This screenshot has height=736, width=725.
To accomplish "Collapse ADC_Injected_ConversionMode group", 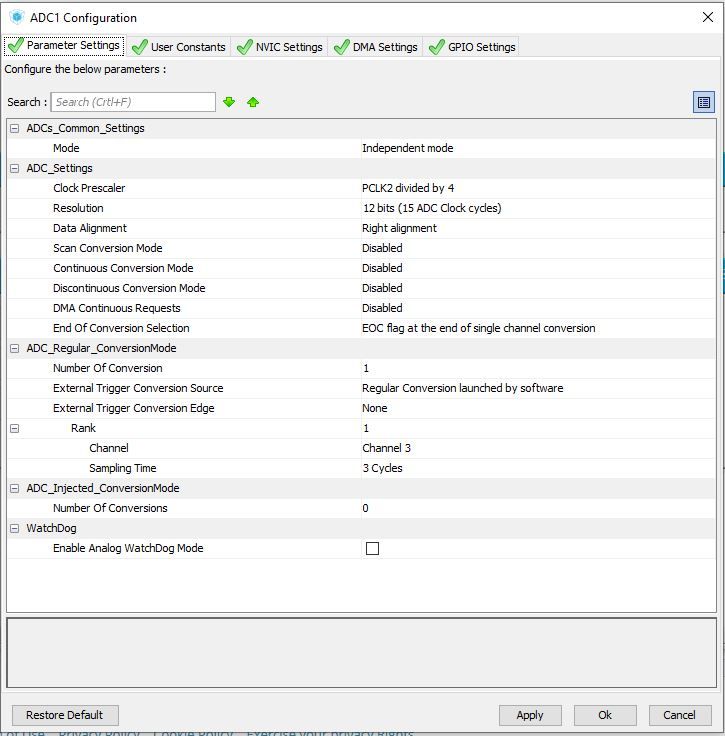I will 15,488.
